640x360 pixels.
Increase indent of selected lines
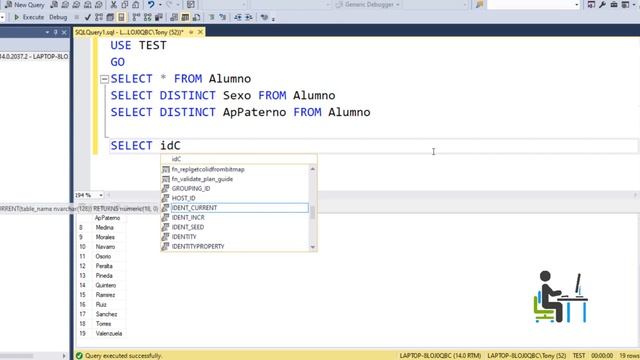[249, 17]
